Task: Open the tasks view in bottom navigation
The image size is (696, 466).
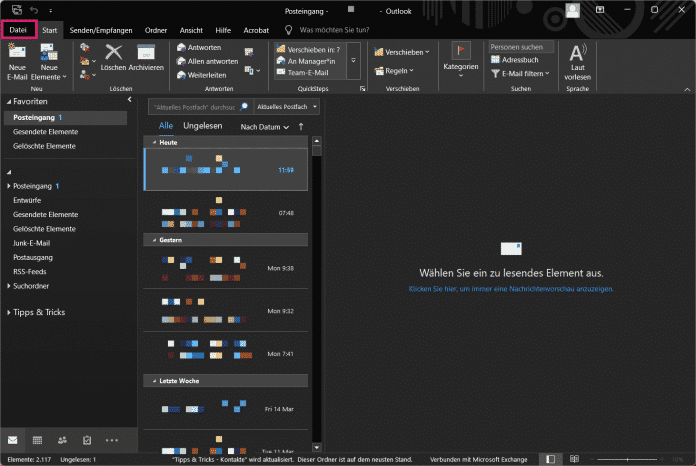Action: [87, 440]
